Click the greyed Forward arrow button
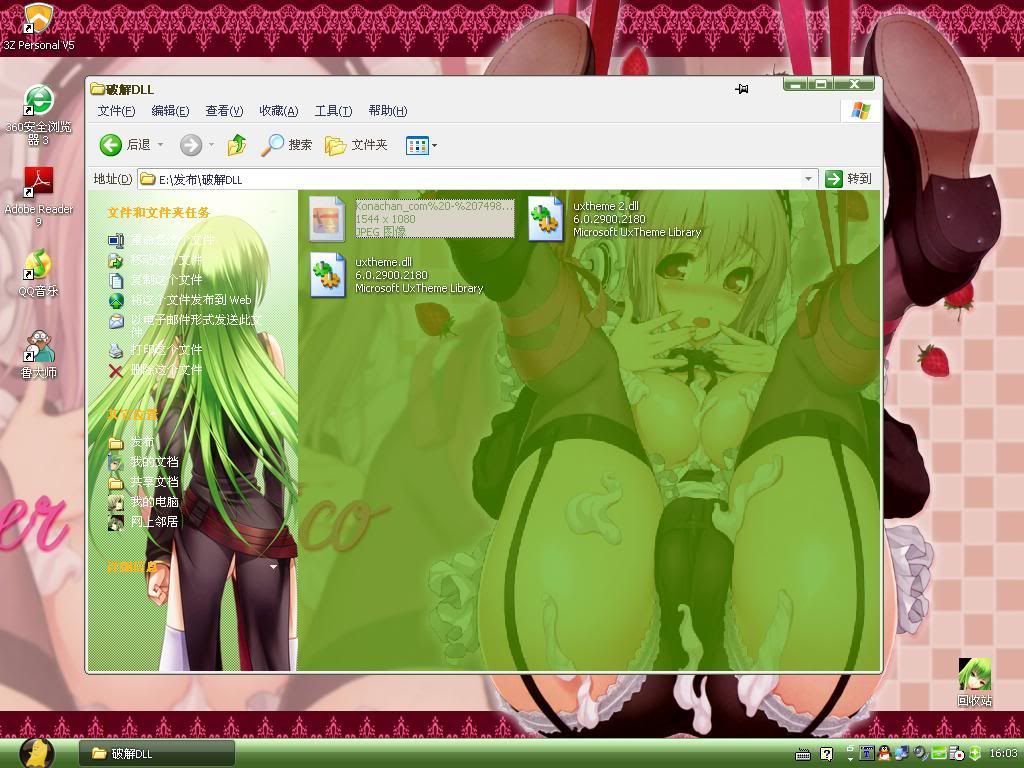Image resolution: width=1024 pixels, height=768 pixels. coord(191,144)
